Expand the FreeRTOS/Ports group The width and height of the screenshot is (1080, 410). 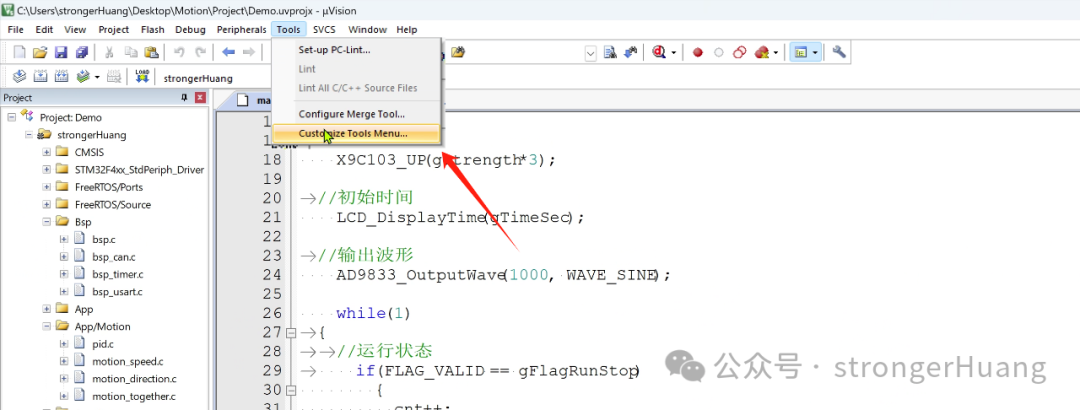[46, 187]
